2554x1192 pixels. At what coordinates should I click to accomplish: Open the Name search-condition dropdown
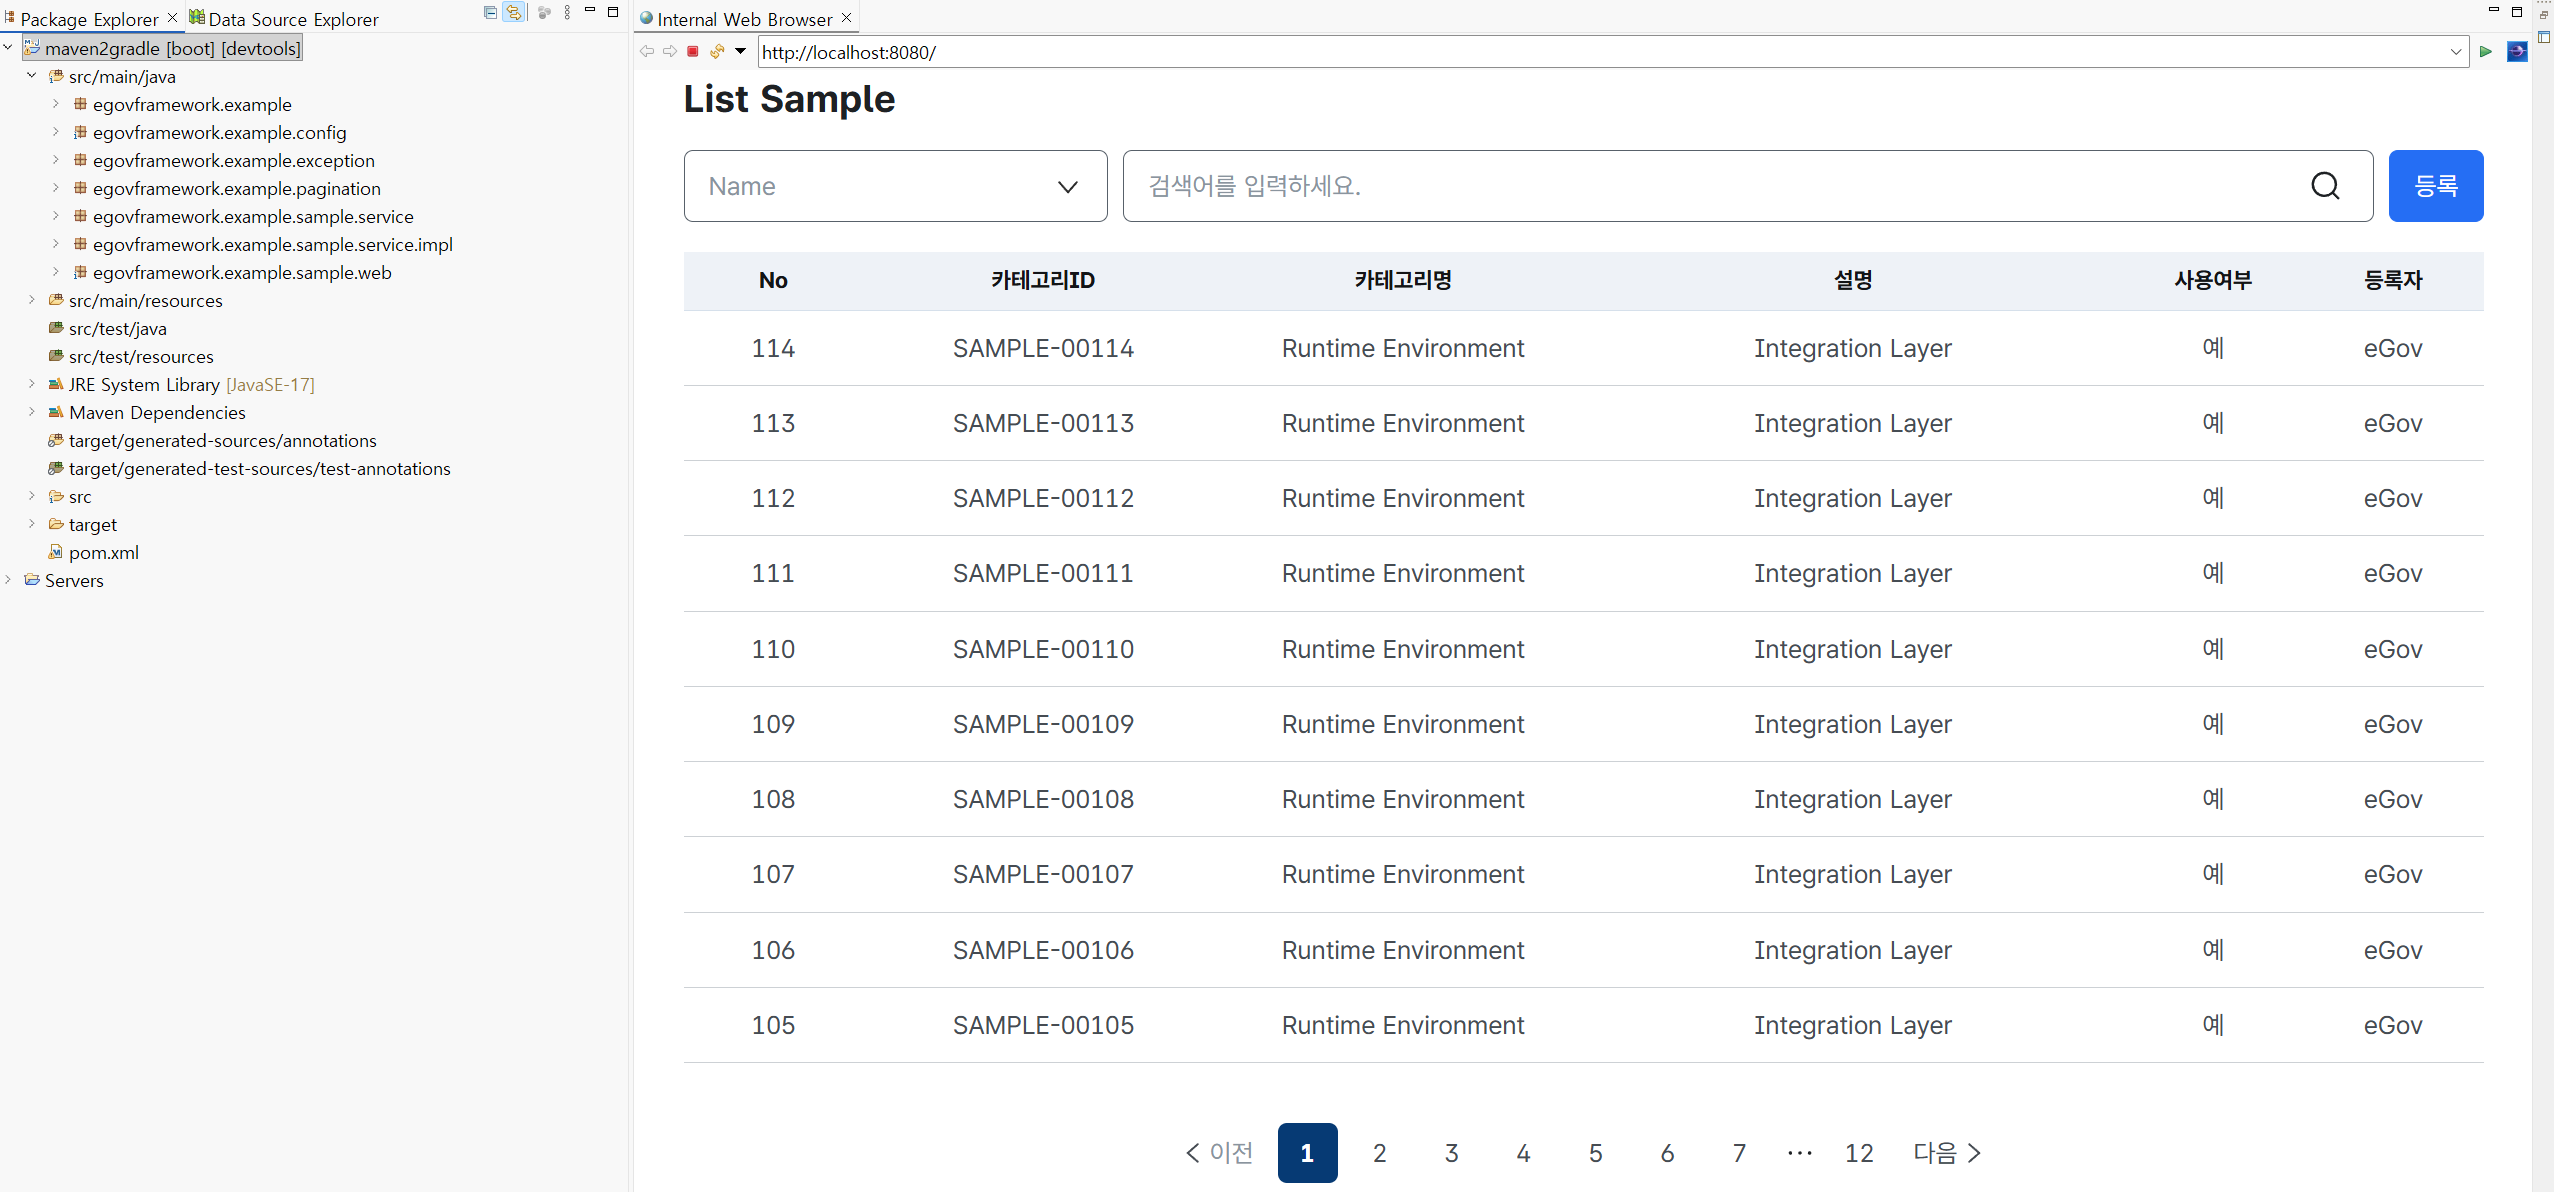click(x=895, y=186)
